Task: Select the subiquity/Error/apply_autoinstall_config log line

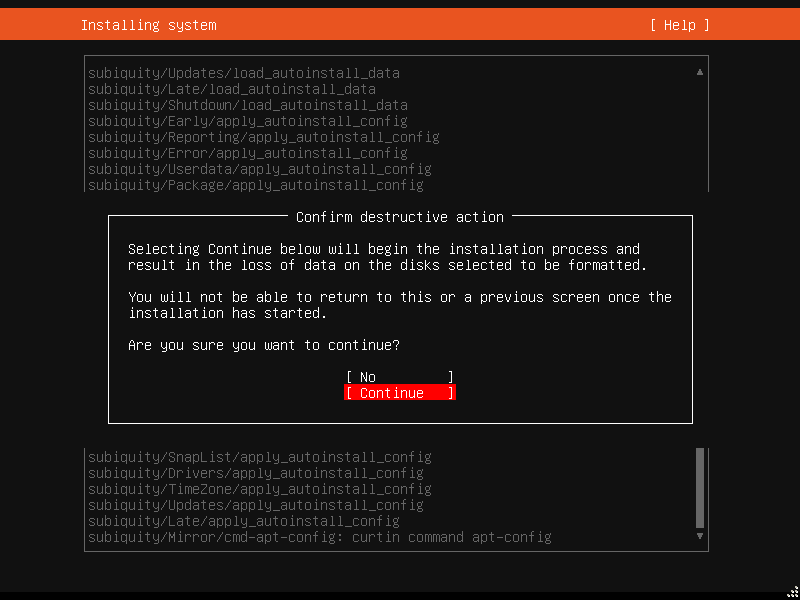Action: (247, 153)
